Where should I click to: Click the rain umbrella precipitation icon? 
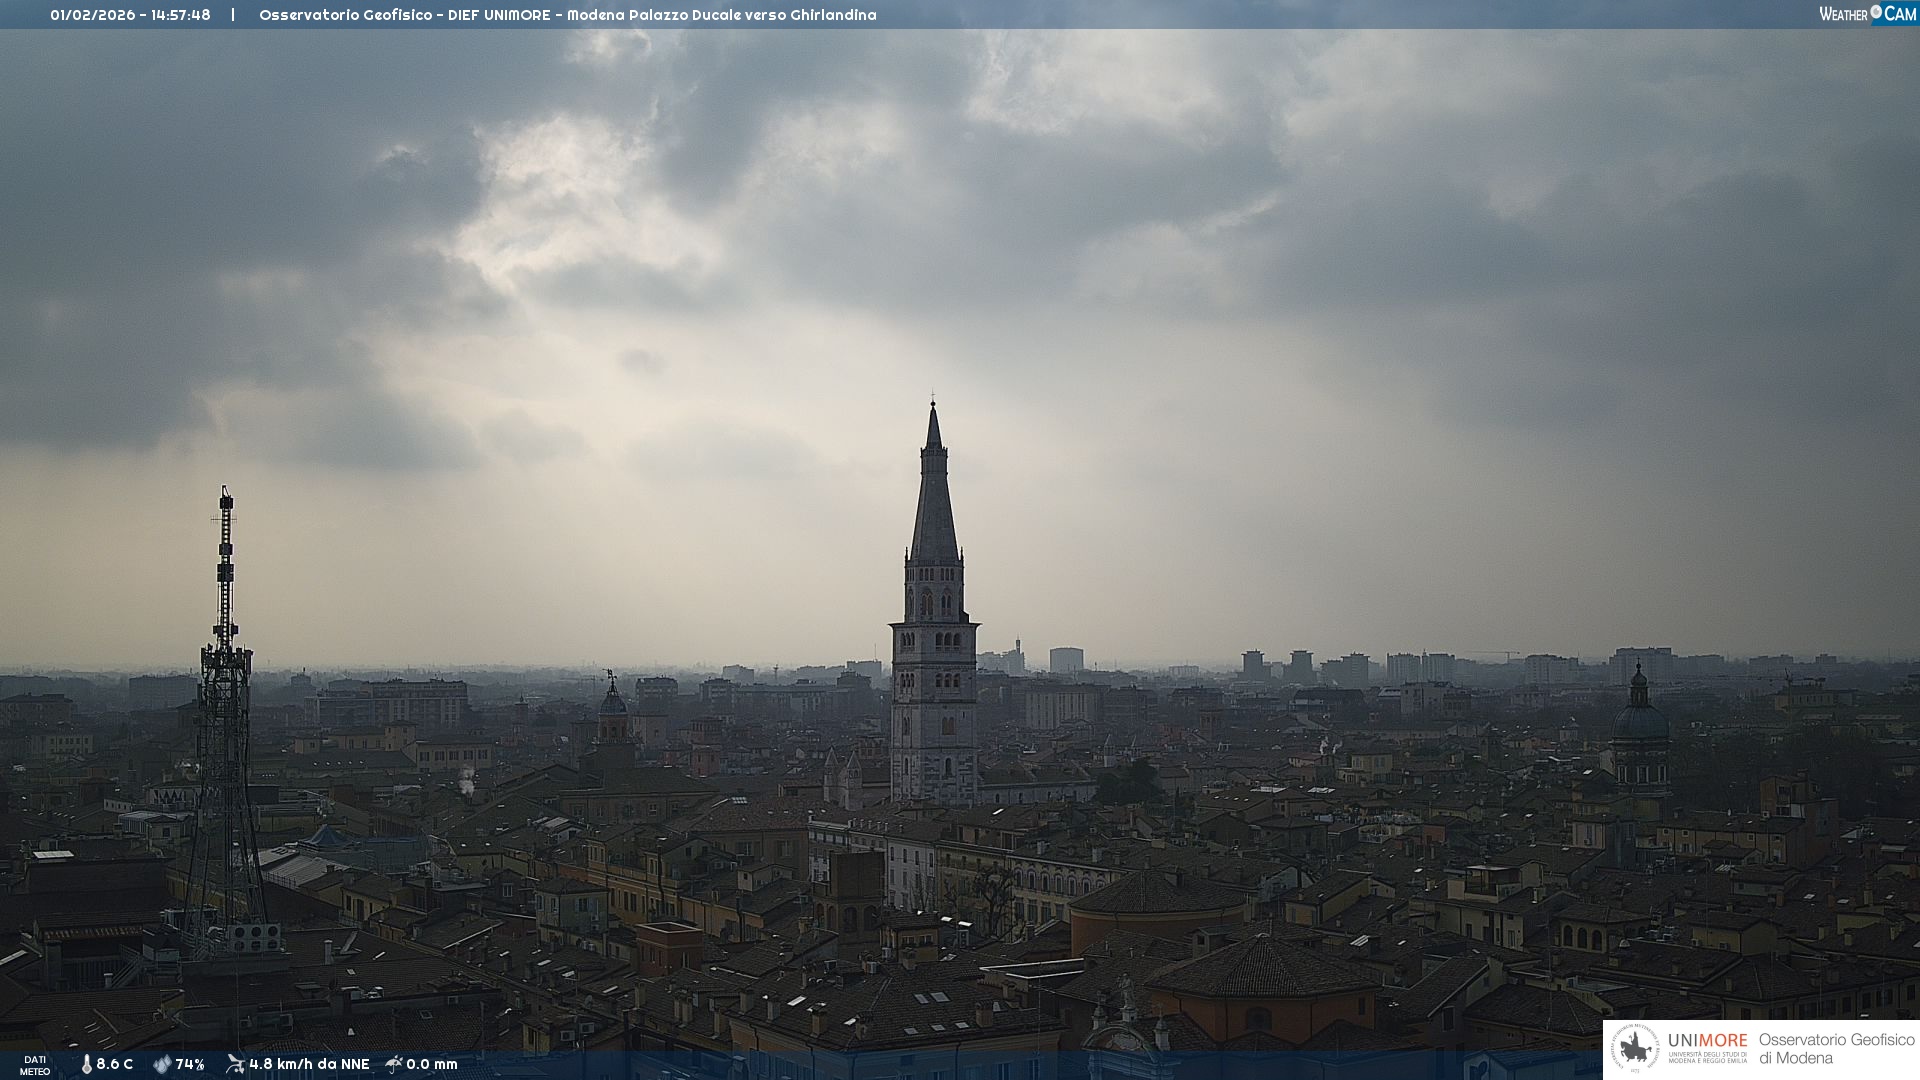click(x=394, y=1064)
